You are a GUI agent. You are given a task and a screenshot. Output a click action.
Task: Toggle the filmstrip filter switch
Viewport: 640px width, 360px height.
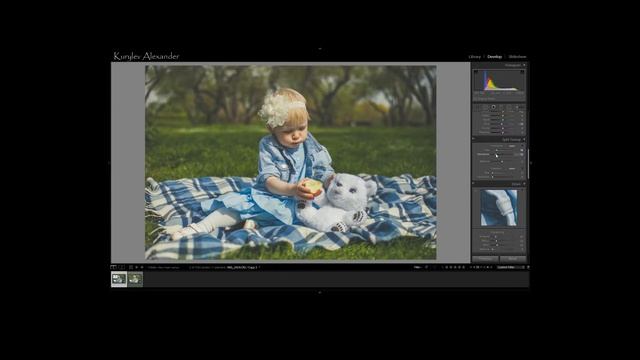point(528,267)
